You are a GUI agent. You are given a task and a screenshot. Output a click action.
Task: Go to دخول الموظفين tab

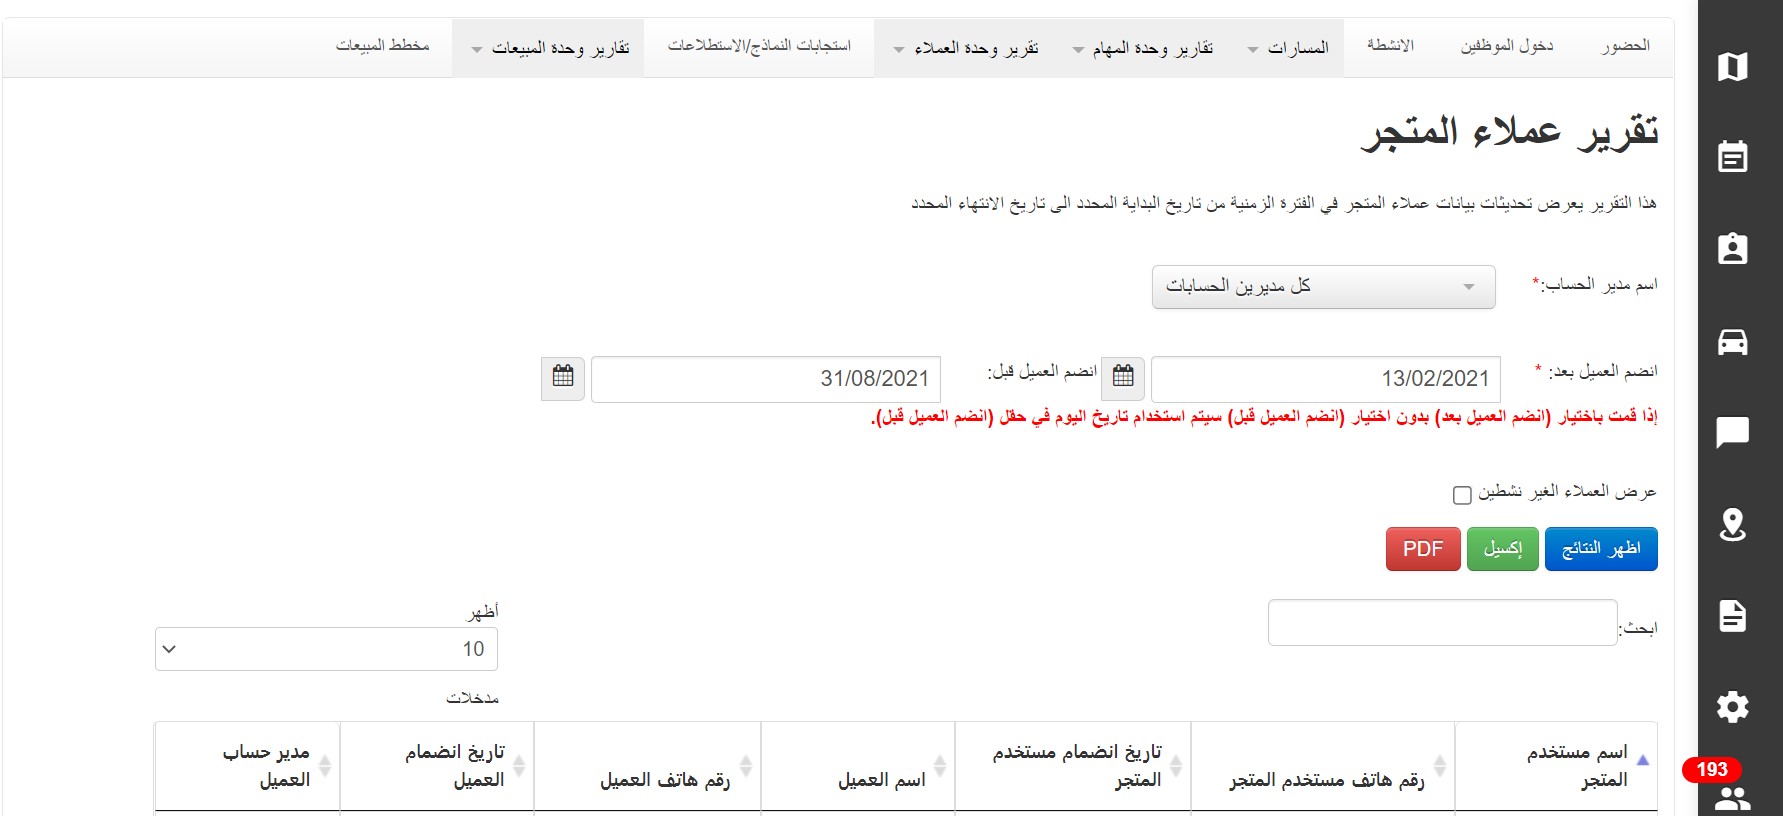click(x=1506, y=46)
